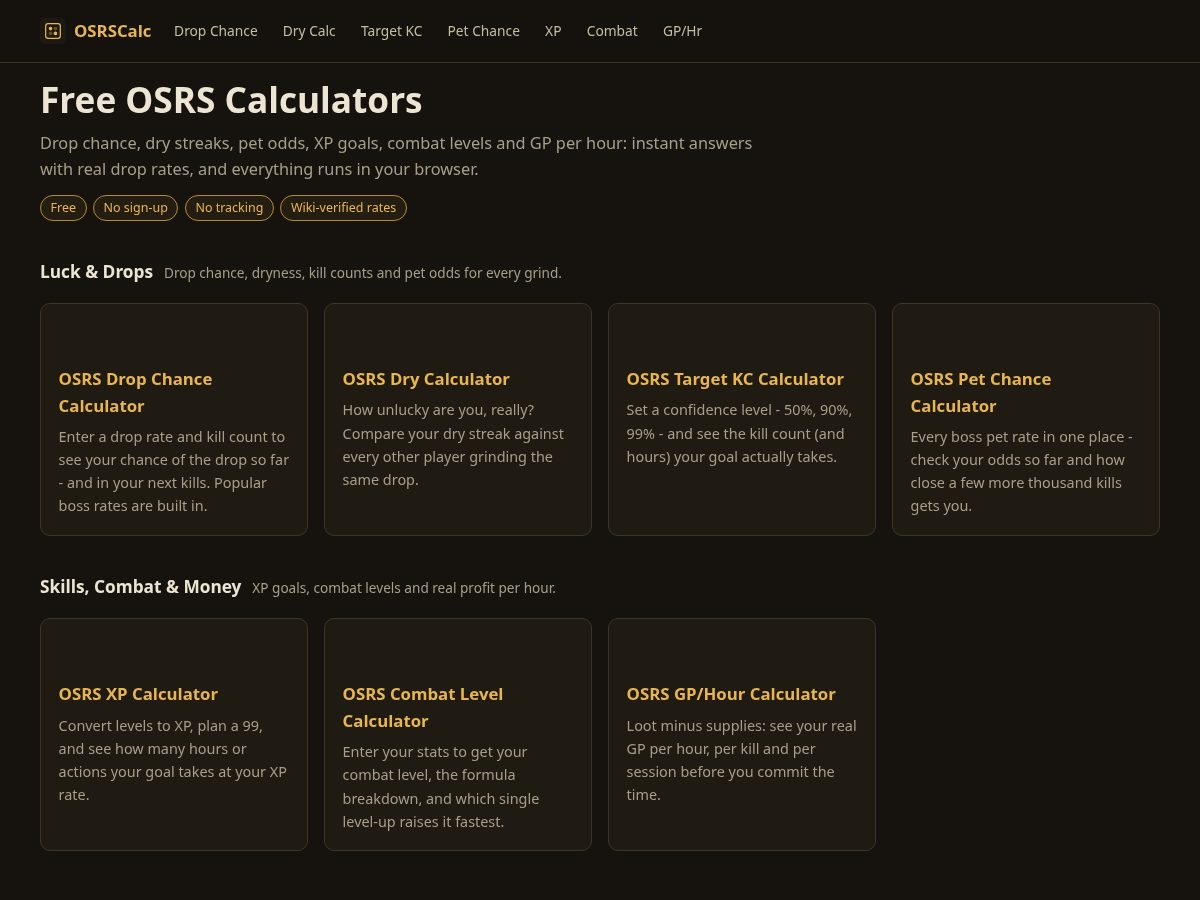
Task: Click the intro paragraph about instant answers
Action: [x=396, y=156]
